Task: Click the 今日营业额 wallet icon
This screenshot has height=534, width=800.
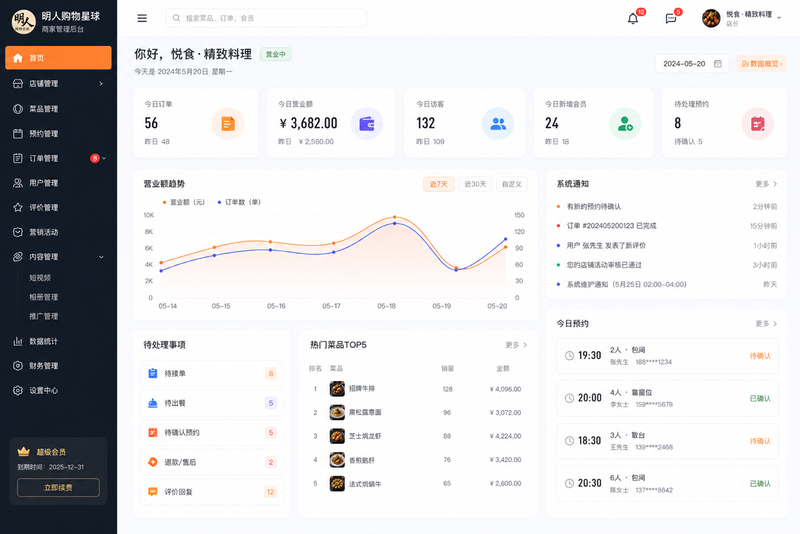Action: (x=367, y=123)
